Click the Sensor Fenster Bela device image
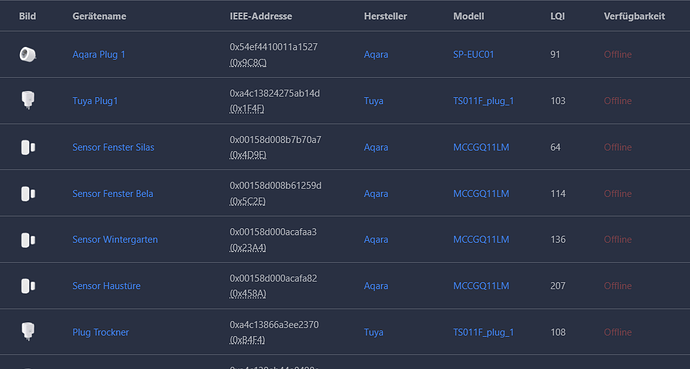The height and width of the screenshot is (369, 690). (x=28, y=194)
